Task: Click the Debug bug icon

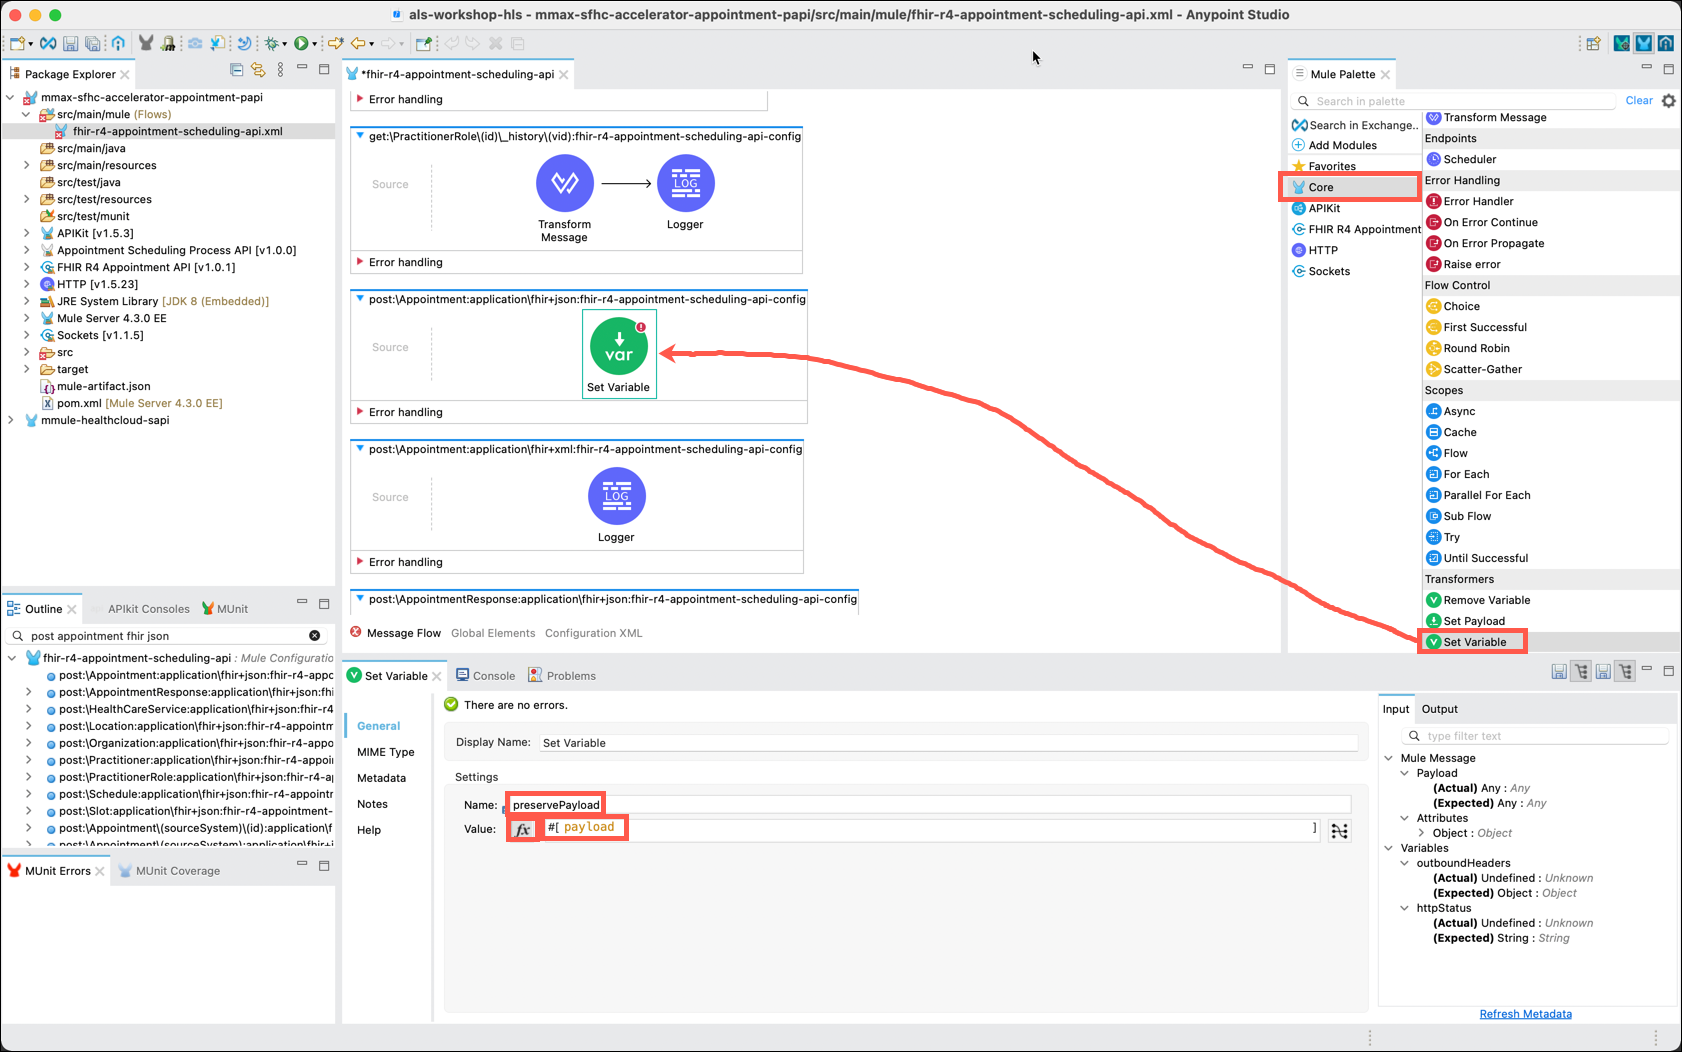Action: (x=271, y=43)
